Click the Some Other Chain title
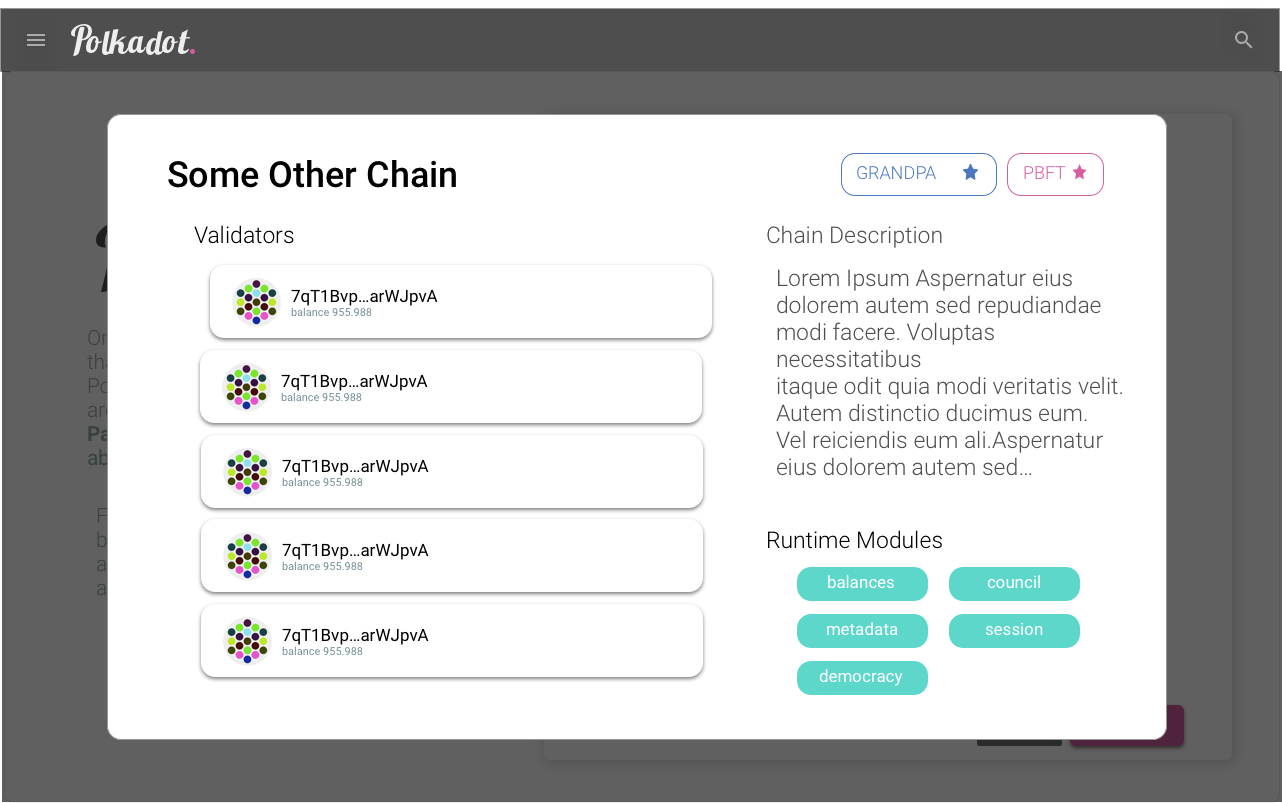1282x803 pixels. (312, 175)
